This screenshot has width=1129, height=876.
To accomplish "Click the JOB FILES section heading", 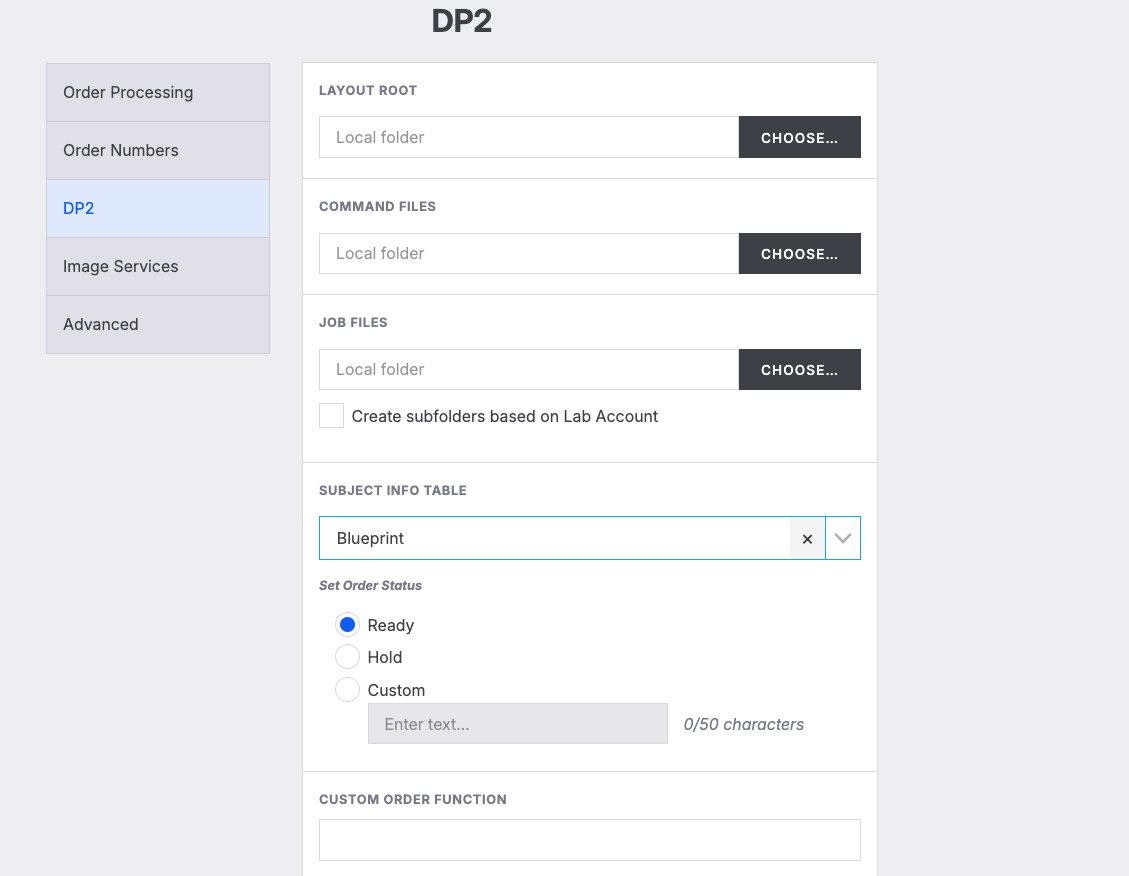I will coord(353,322).
